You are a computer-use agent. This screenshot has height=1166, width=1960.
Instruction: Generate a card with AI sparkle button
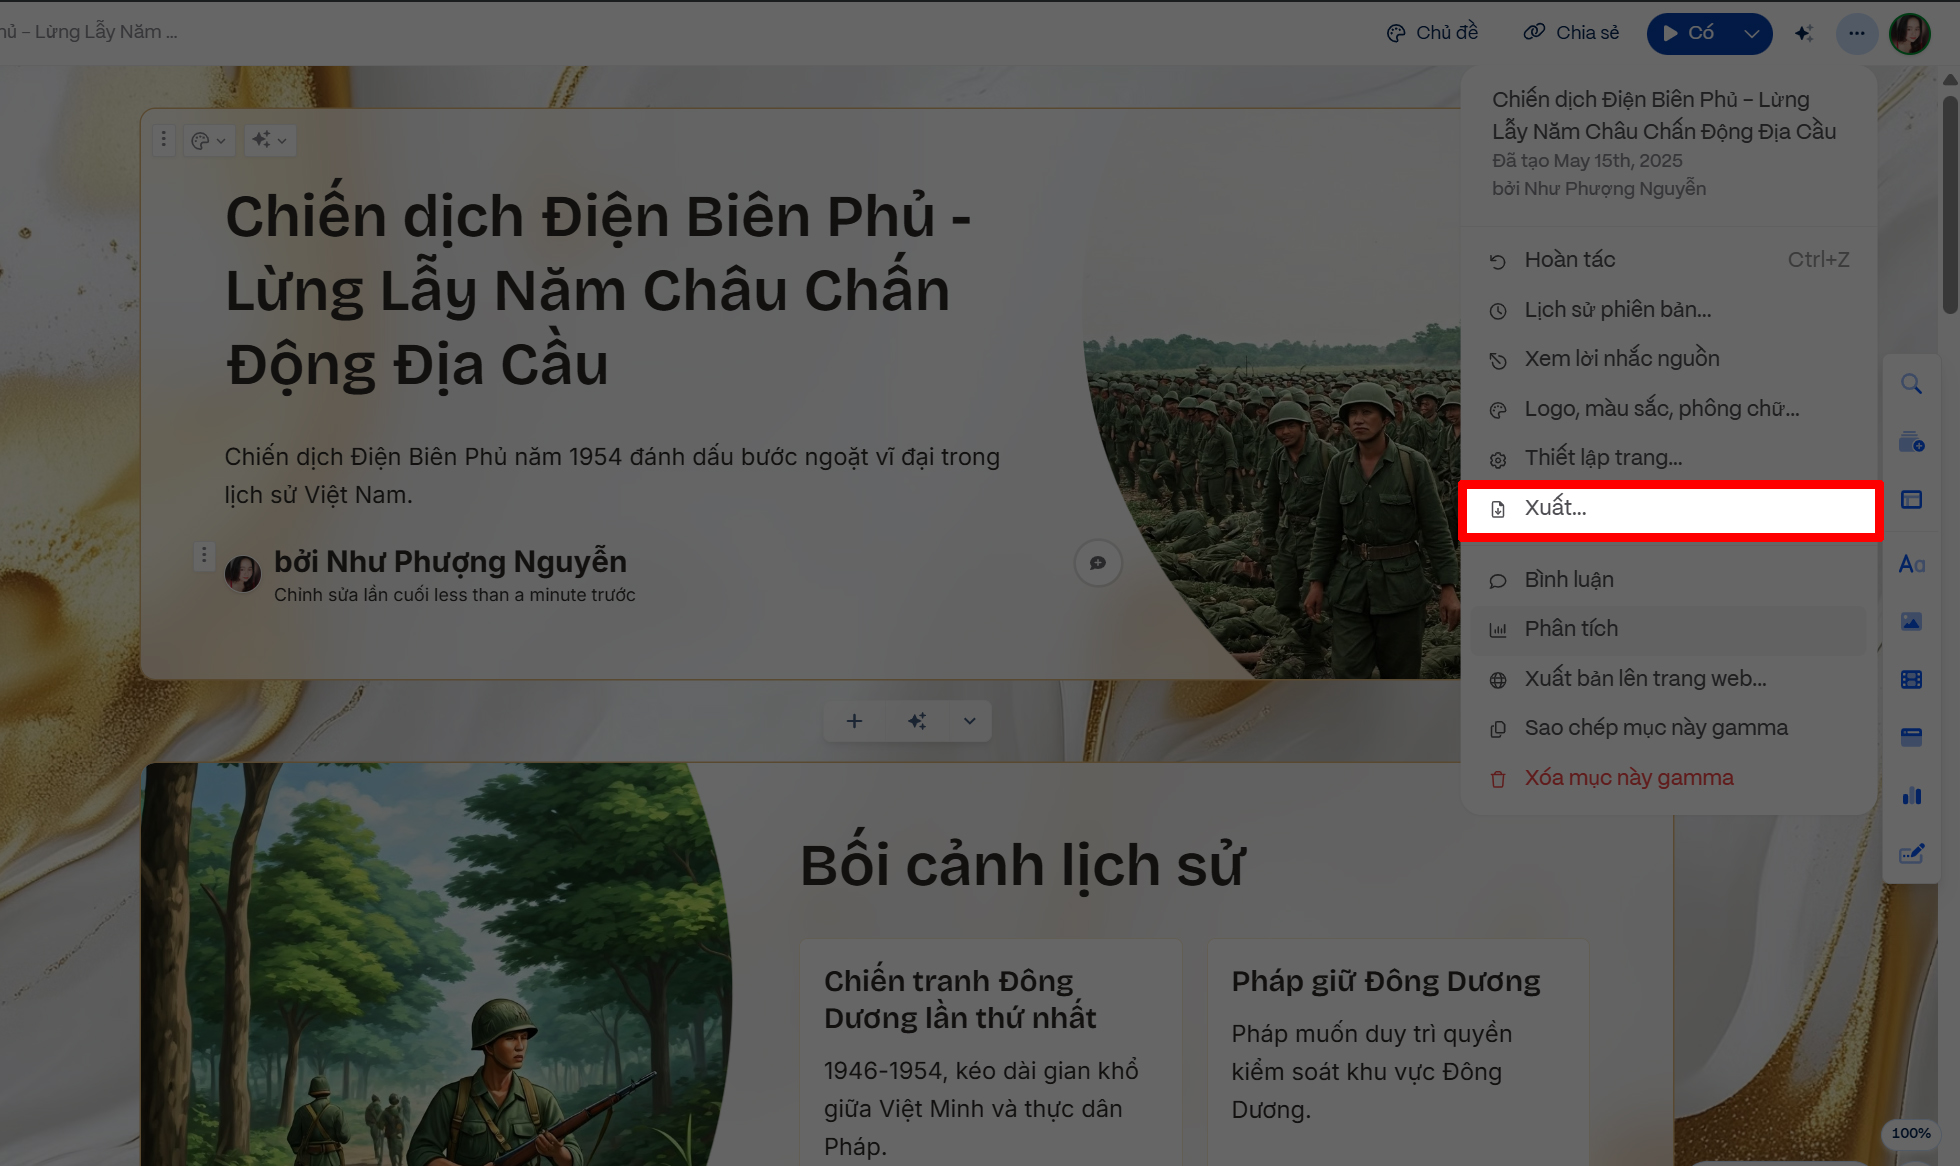(x=917, y=721)
